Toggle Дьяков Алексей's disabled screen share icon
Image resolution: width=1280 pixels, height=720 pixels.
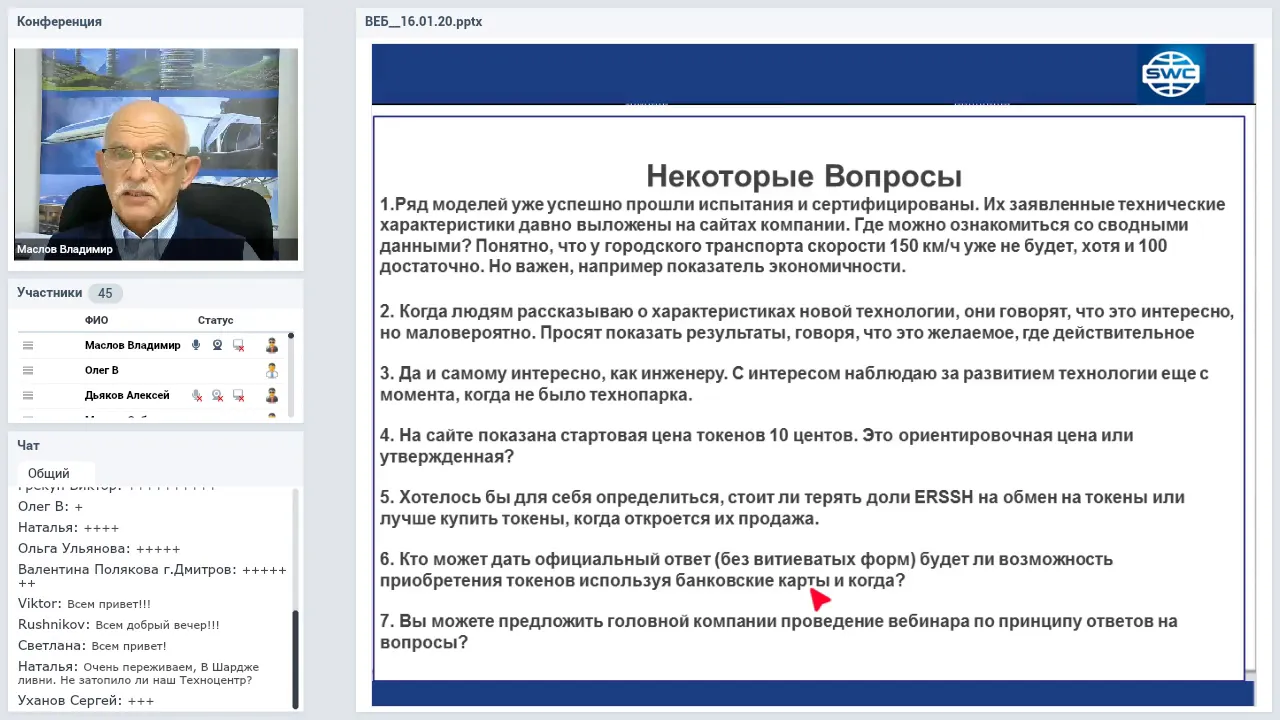point(239,396)
